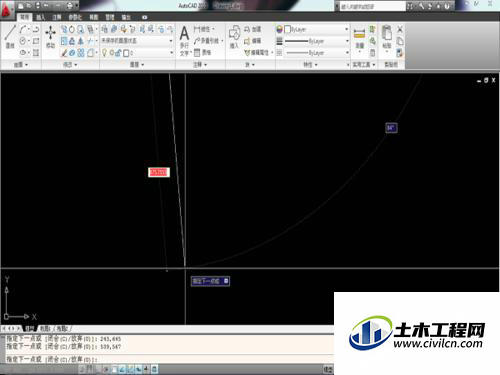Toggle the layer lock padlock icon

click(118, 53)
